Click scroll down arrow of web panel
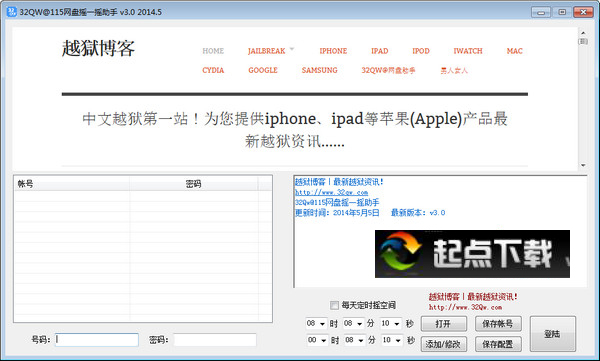This screenshot has height=361, width=600. point(583,165)
